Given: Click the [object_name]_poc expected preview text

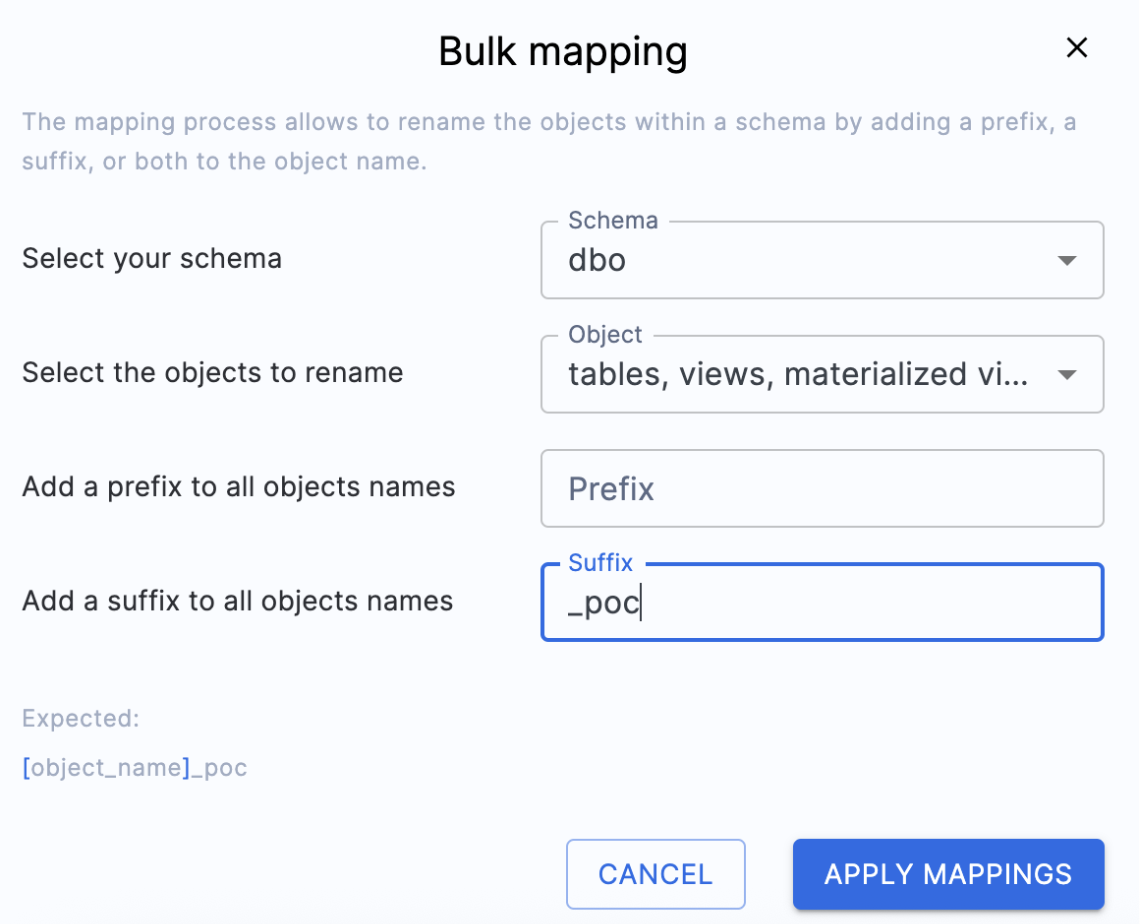Looking at the screenshot, I should pos(134,768).
